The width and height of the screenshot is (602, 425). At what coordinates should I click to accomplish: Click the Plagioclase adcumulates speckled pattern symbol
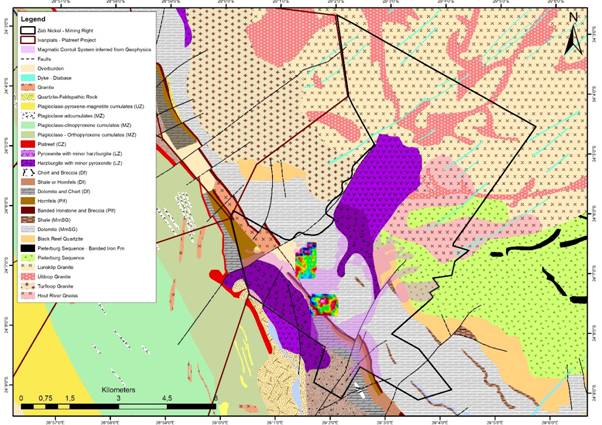[28, 116]
